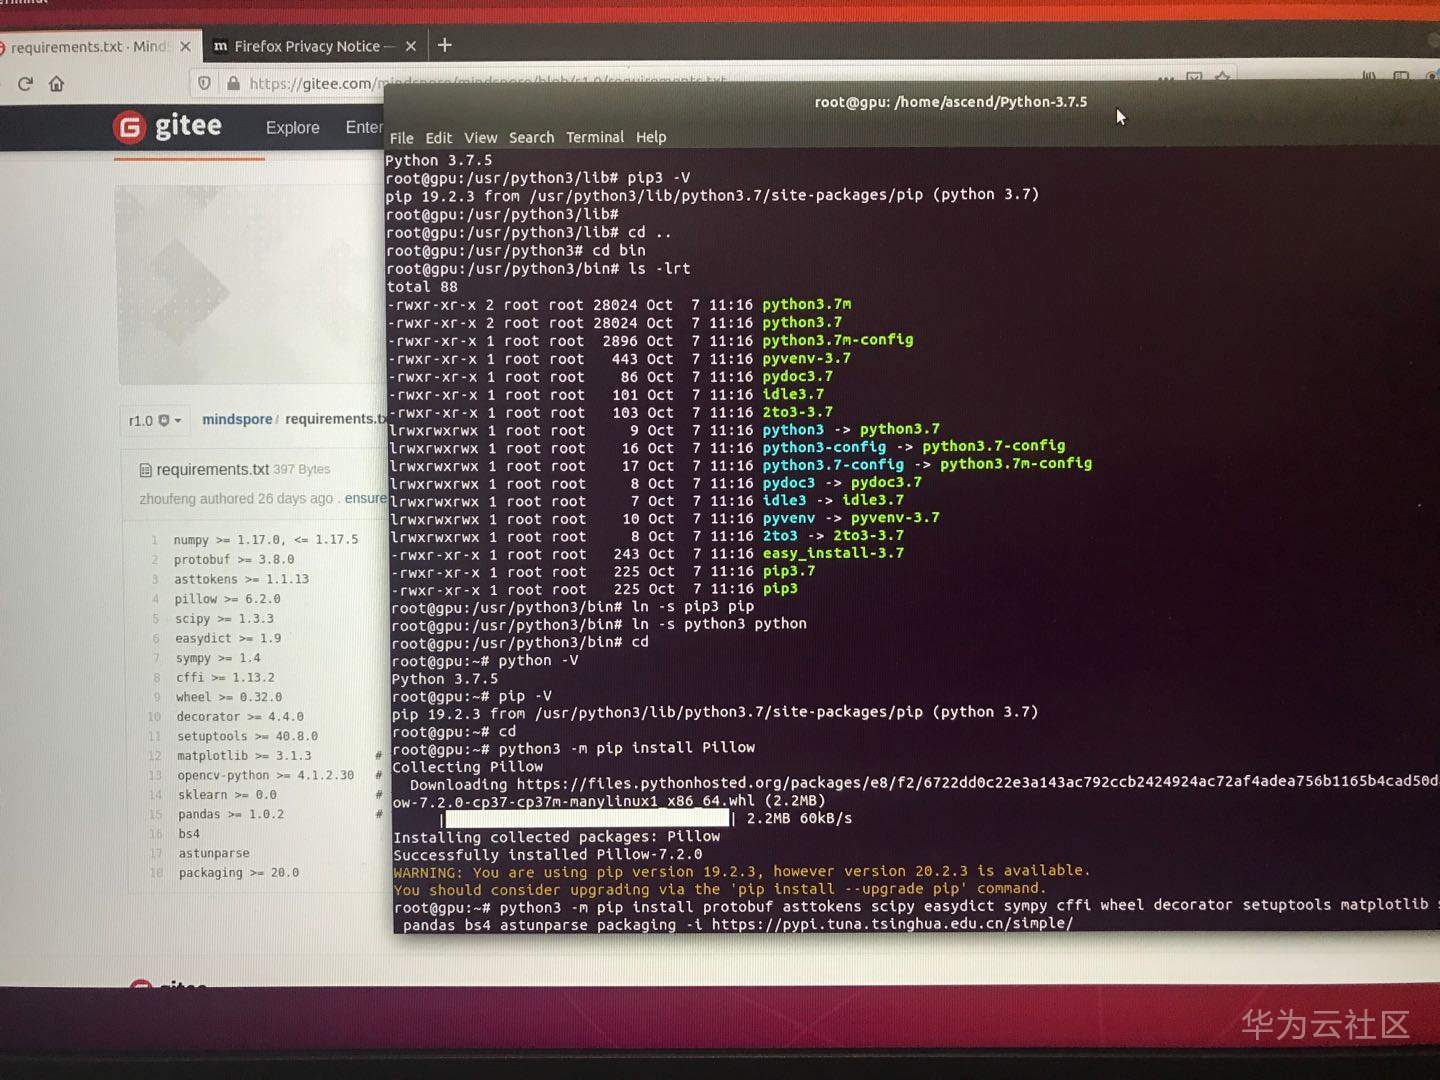
Task: Click the 'cffi >= 1.13.2' line
Action: 225,678
